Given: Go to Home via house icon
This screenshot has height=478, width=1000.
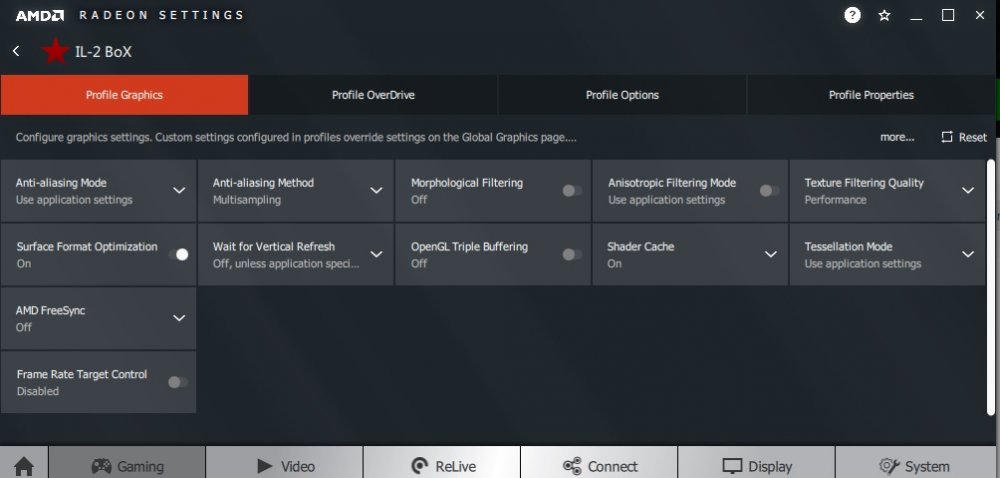Looking at the screenshot, I should pyautogui.click(x=24, y=466).
